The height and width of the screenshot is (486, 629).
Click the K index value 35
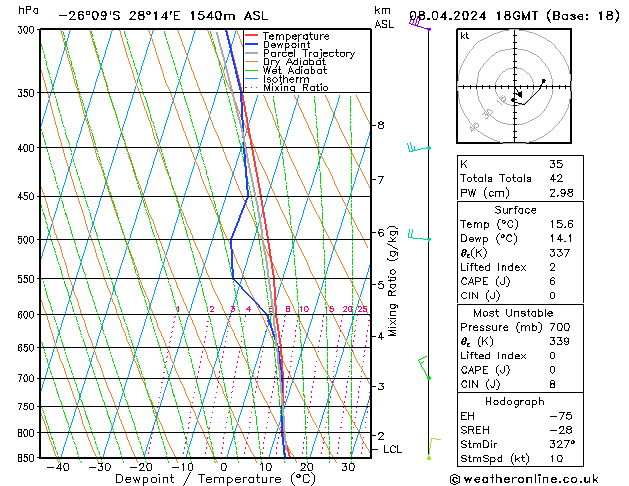pyautogui.click(x=556, y=164)
